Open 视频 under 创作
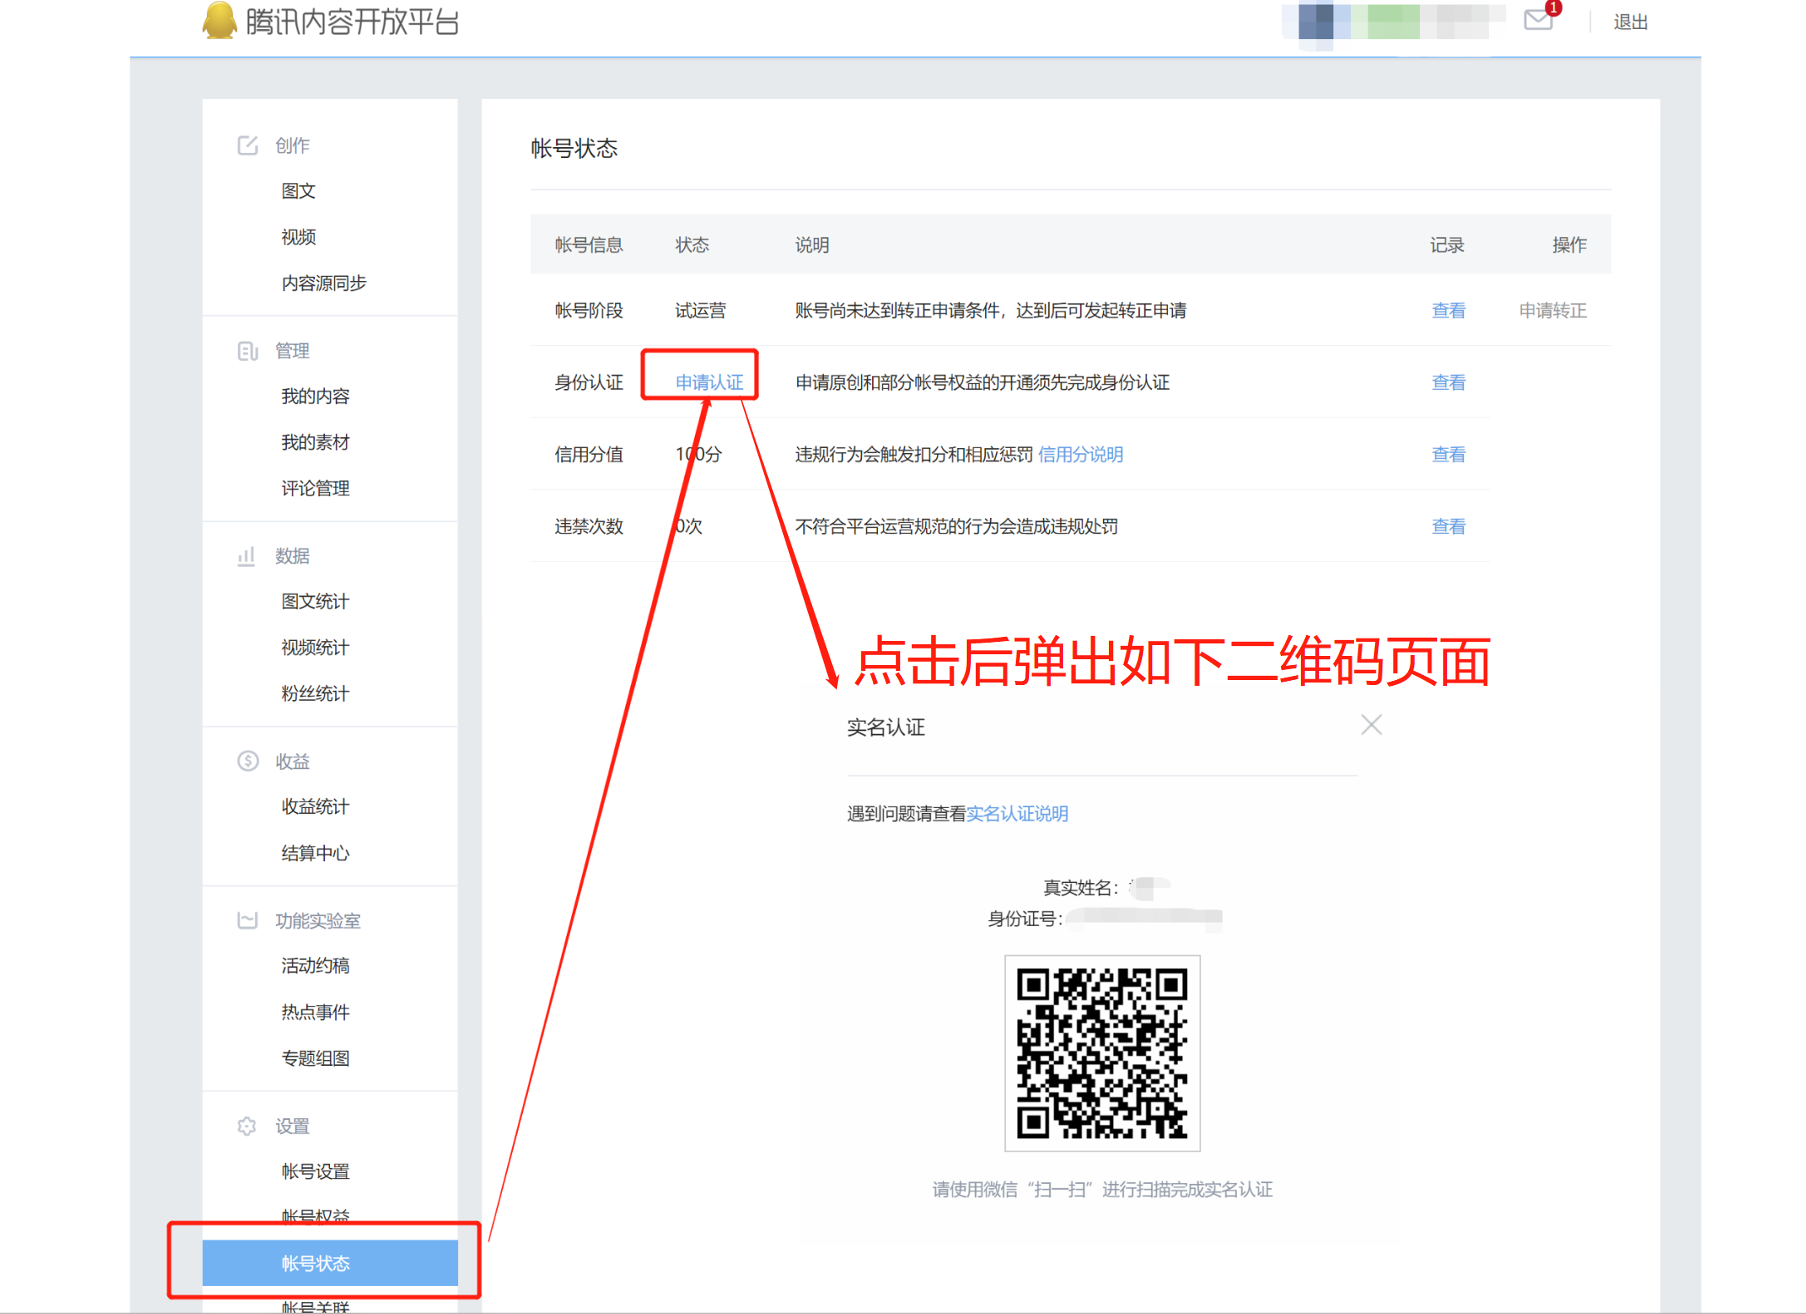Viewport: 1806px width, 1314px height. [298, 237]
